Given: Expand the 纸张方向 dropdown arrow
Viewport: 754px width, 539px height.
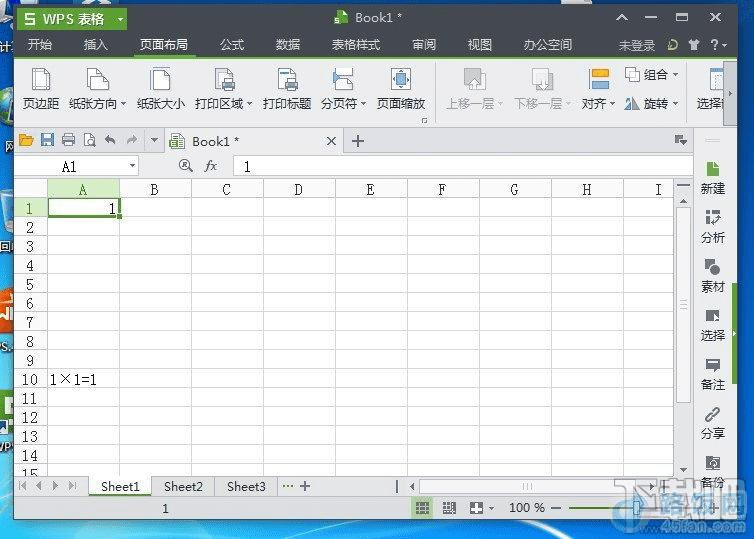Looking at the screenshot, I should [124, 103].
